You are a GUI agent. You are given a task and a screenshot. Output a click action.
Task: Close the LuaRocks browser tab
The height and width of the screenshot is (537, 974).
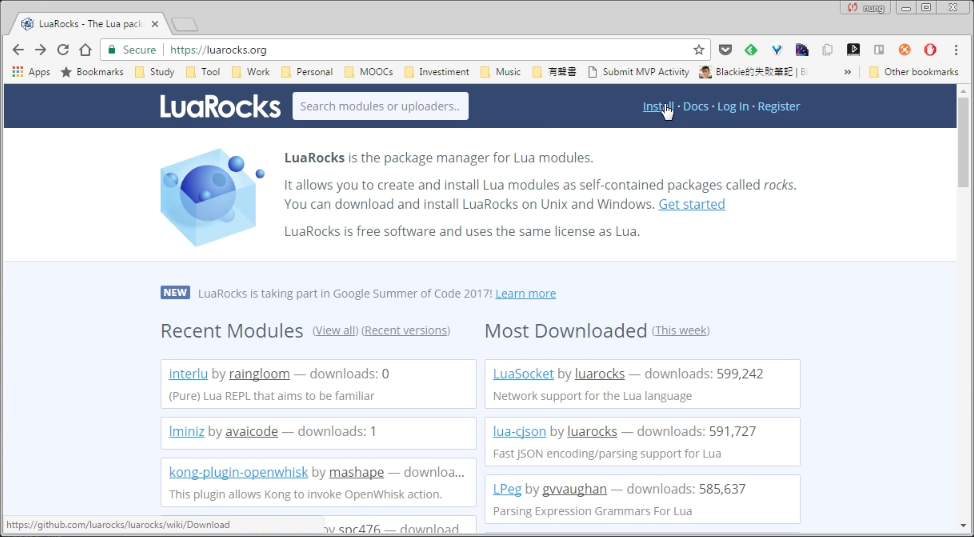point(155,24)
